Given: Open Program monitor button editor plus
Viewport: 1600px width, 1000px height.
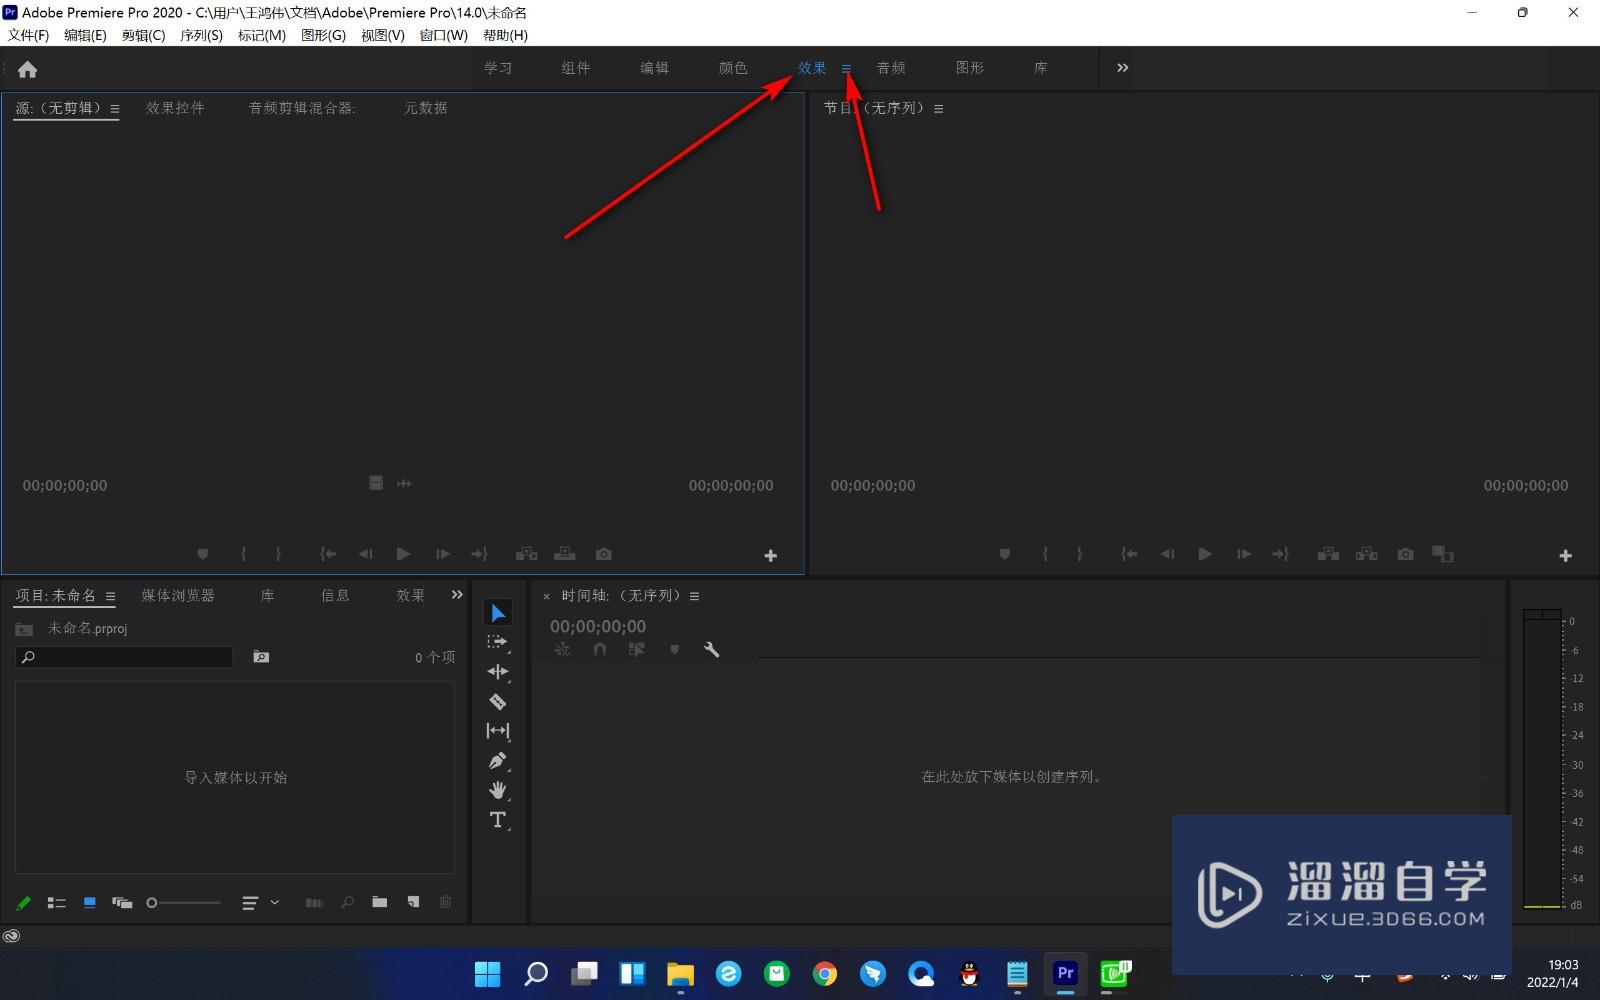Looking at the screenshot, I should pos(1566,556).
